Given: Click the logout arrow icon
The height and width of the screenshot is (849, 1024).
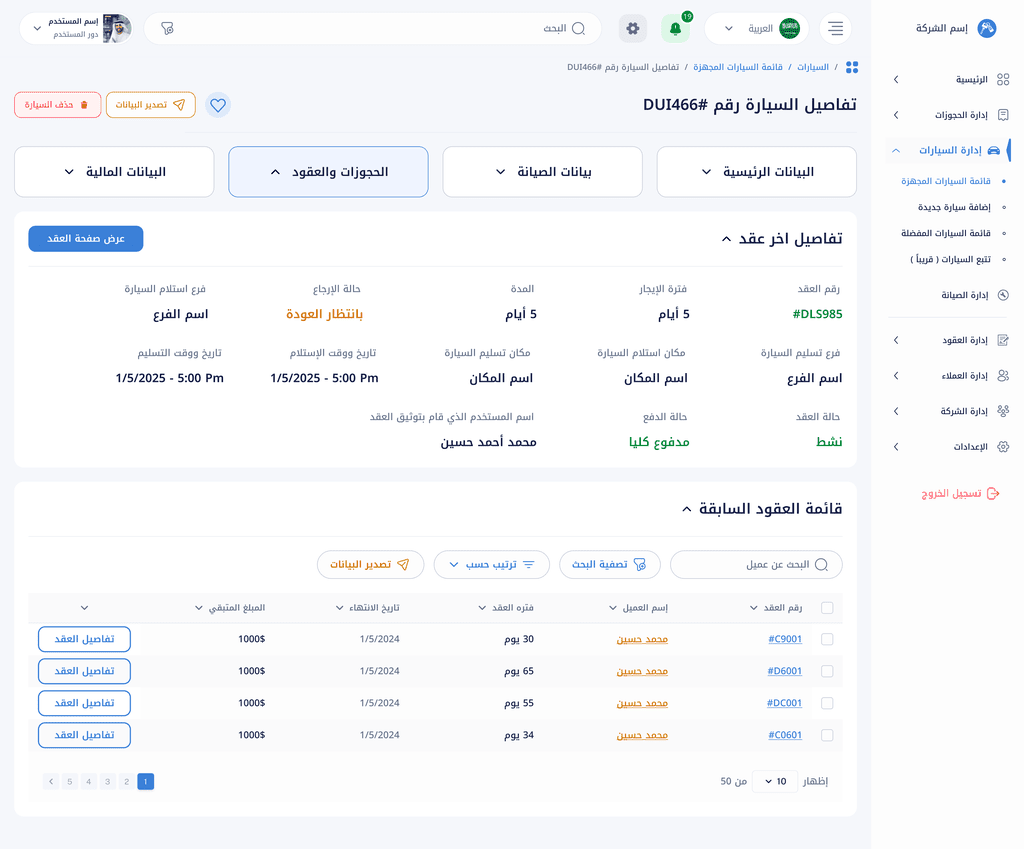Looking at the screenshot, I should coord(993,494).
